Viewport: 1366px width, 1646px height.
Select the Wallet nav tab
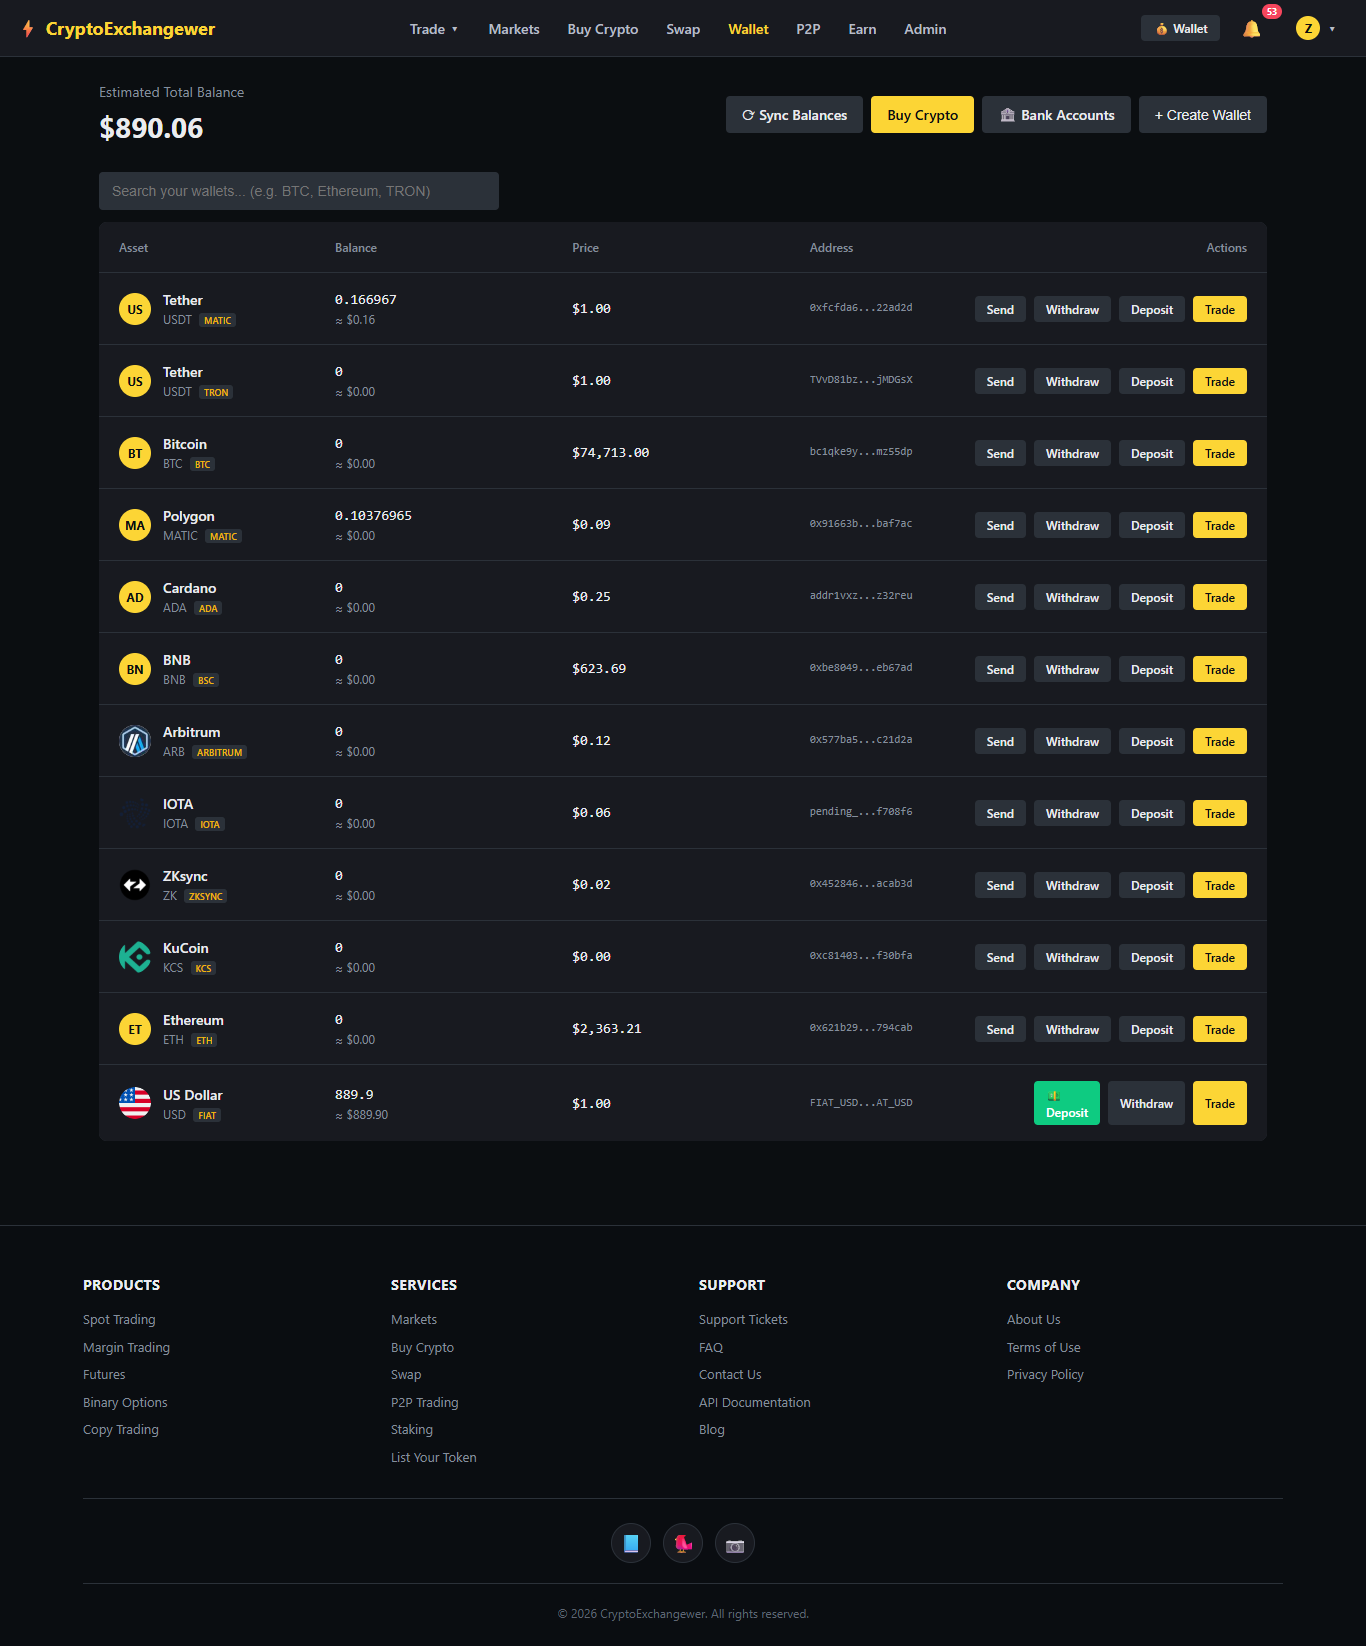click(x=748, y=29)
